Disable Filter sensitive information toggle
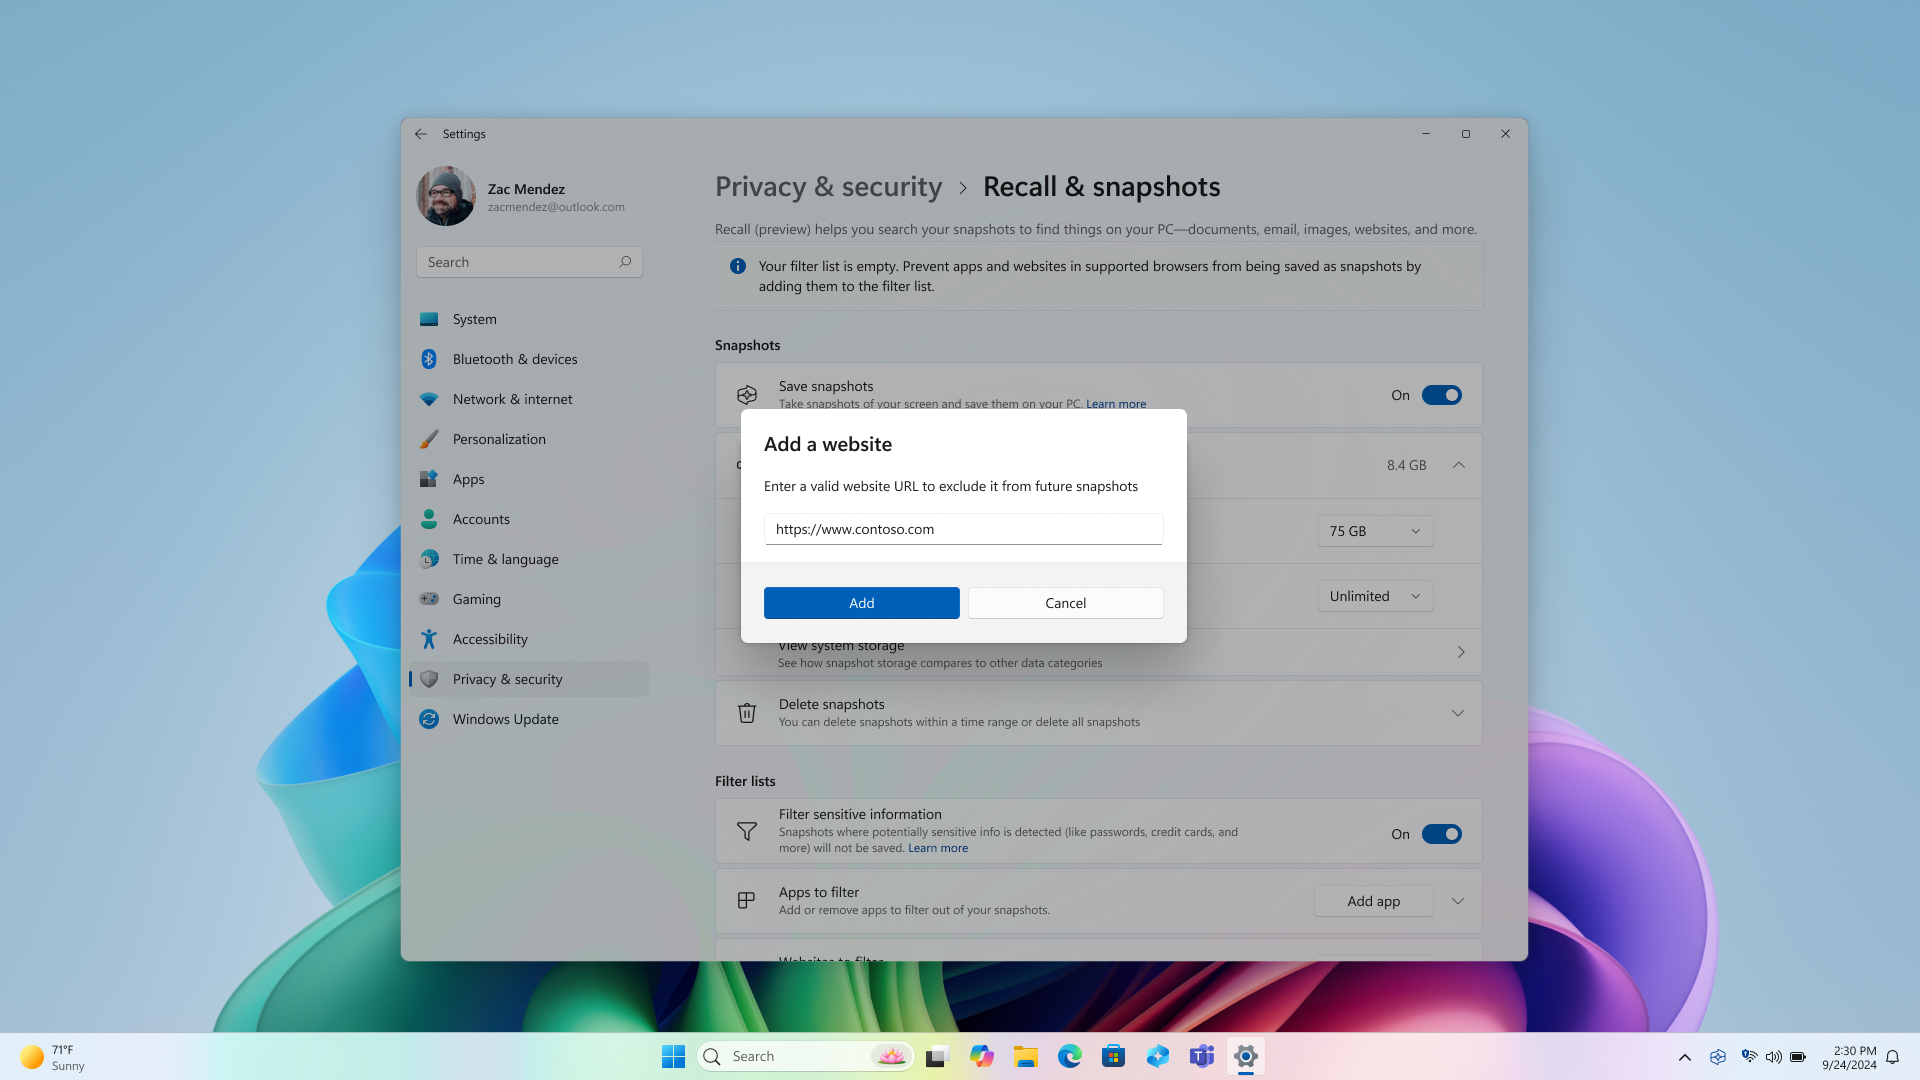 point(1441,833)
